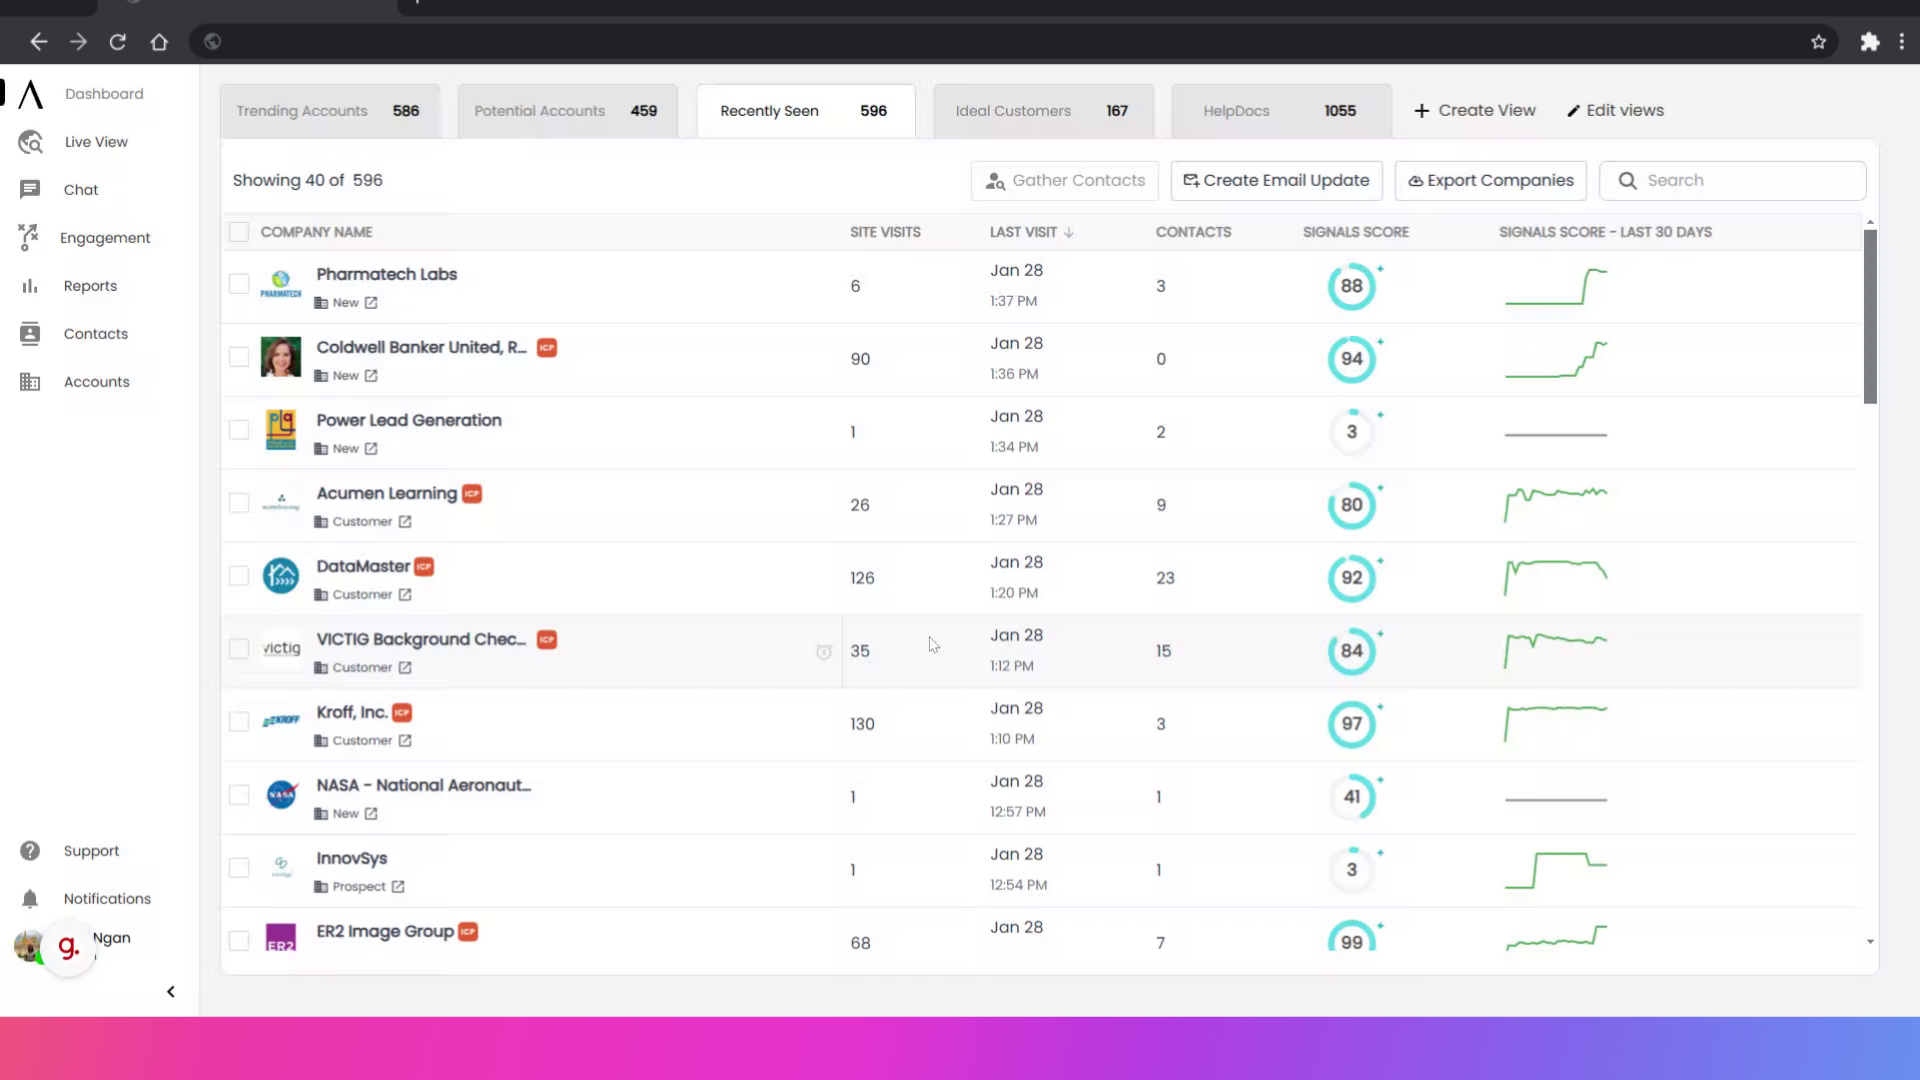Image resolution: width=1920 pixels, height=1080 pixels.
Task: Sort by the Signals Score column header
Action: pos(1356,232)
